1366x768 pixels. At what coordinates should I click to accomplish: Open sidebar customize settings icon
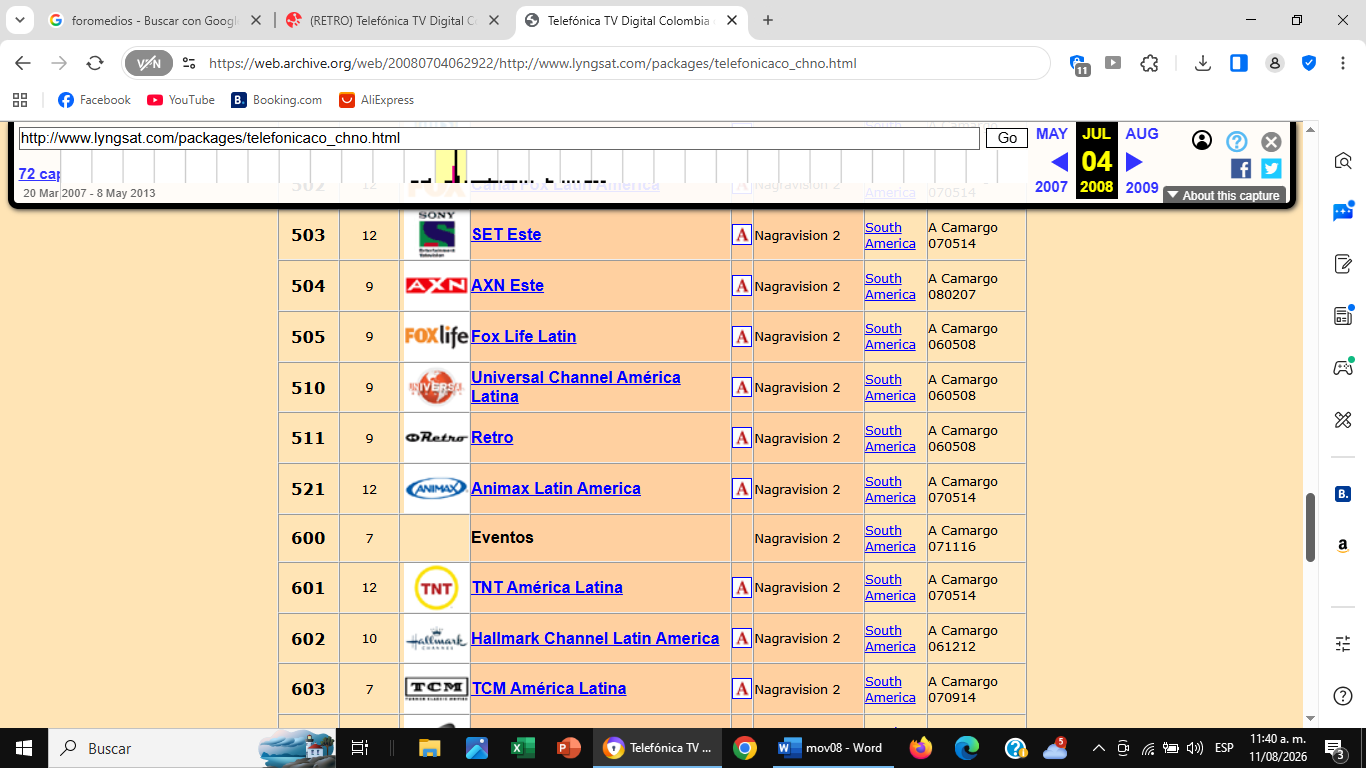[1342, 644]
